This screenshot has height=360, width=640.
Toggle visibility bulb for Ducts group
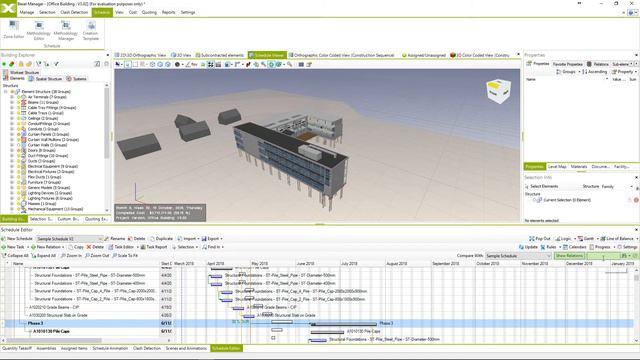pyautogui.click(x=18, y=161)
